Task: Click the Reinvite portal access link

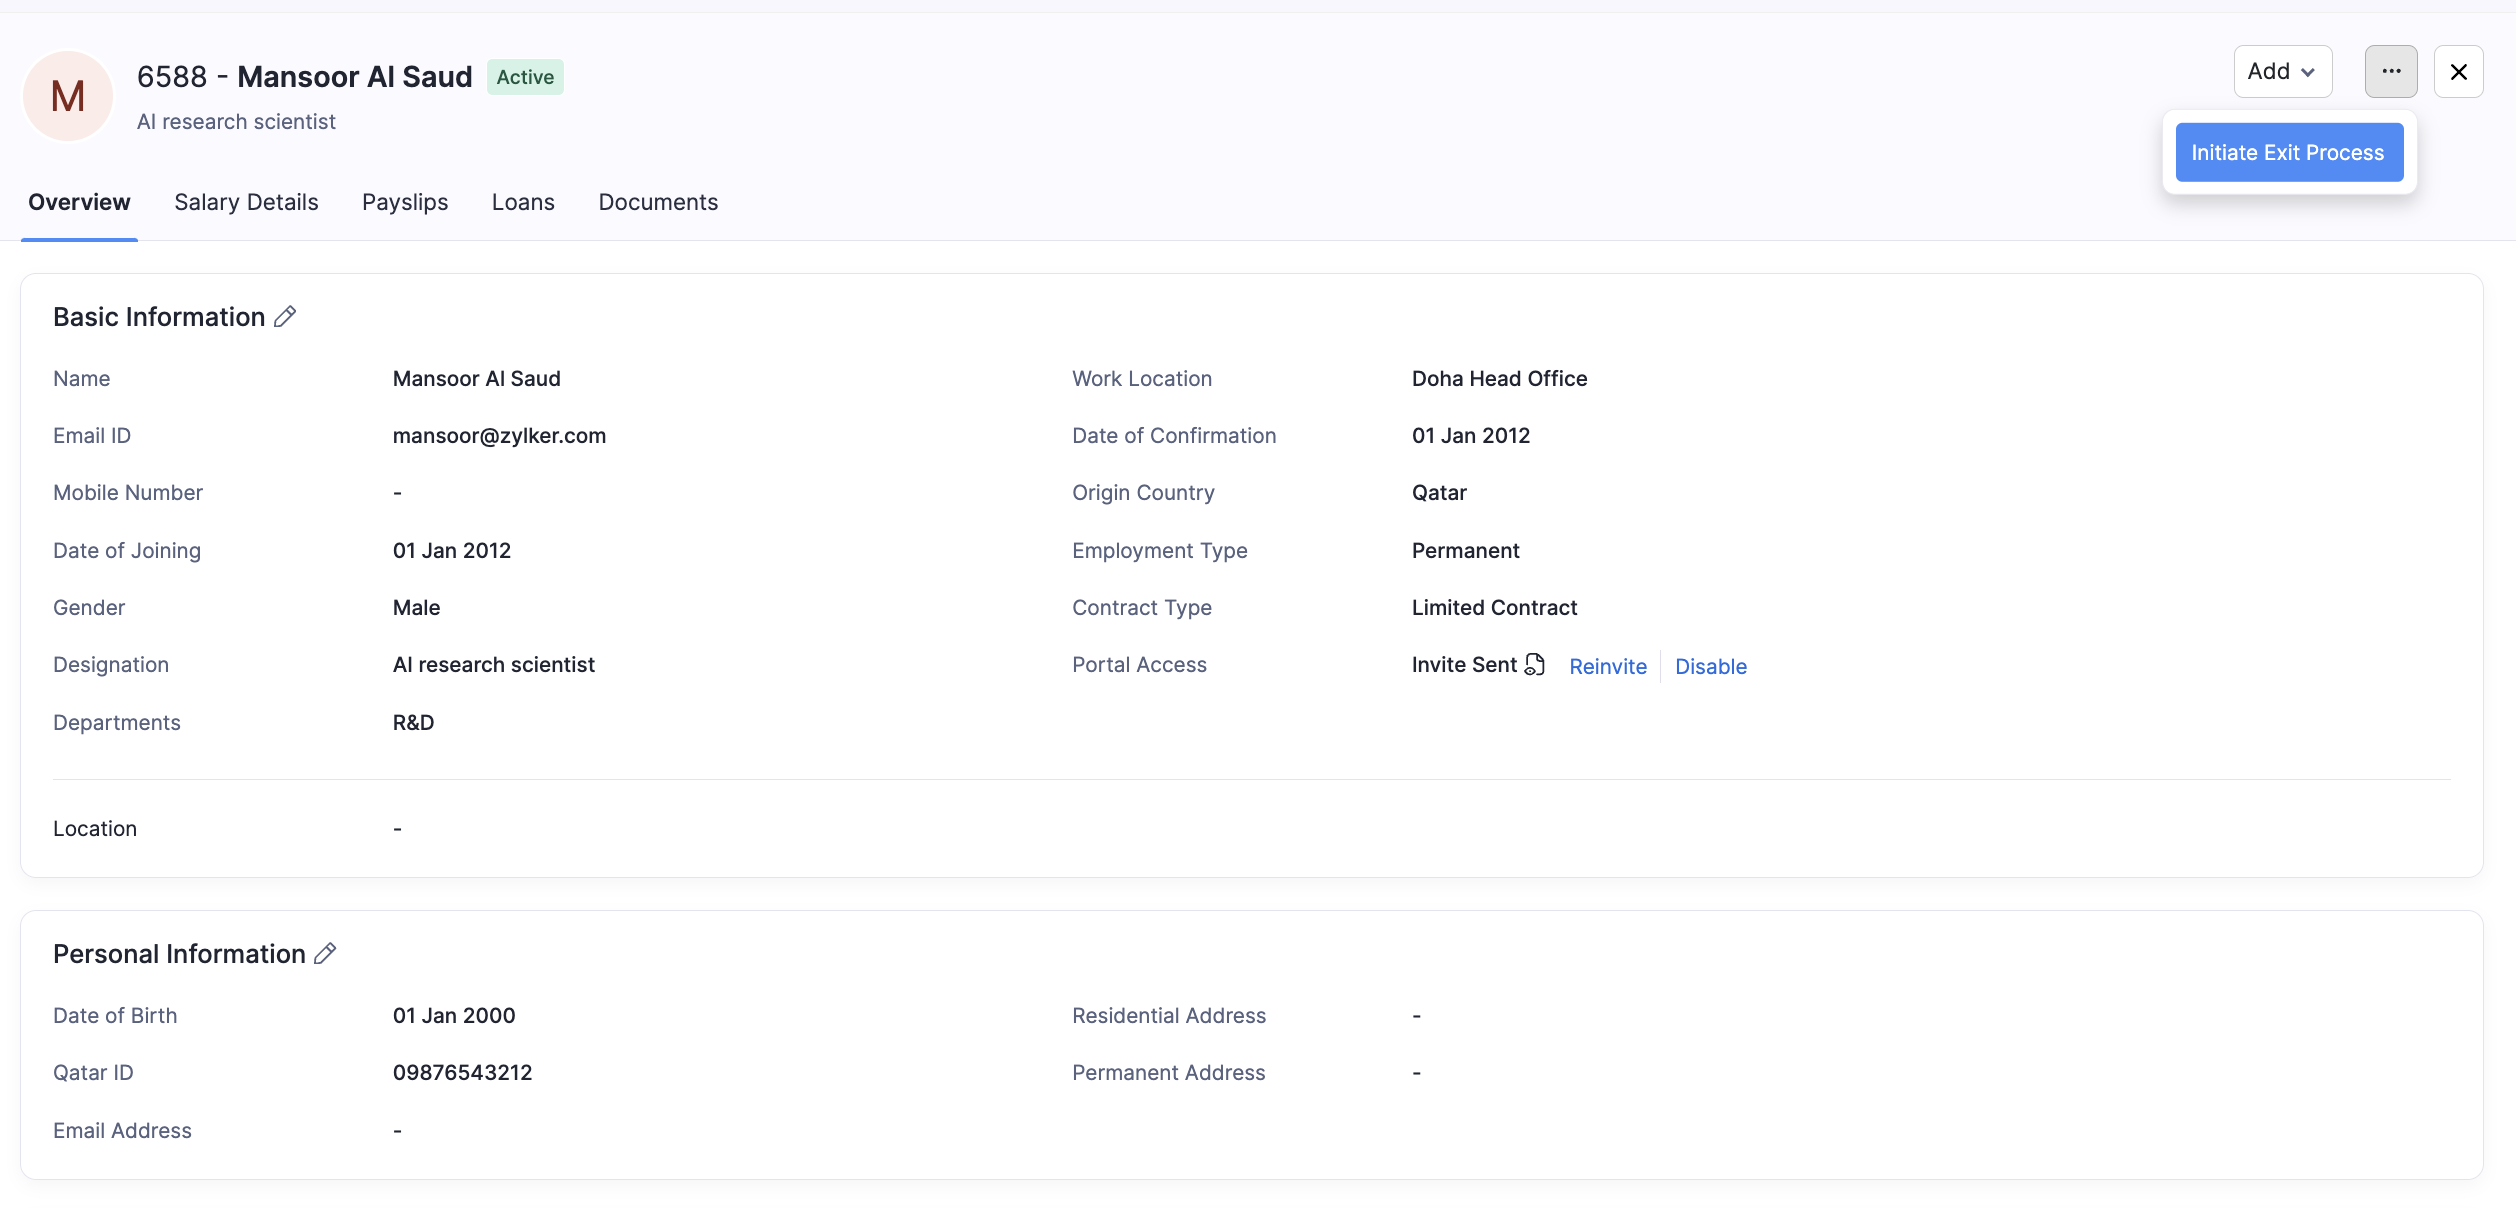Action: 1607,667
